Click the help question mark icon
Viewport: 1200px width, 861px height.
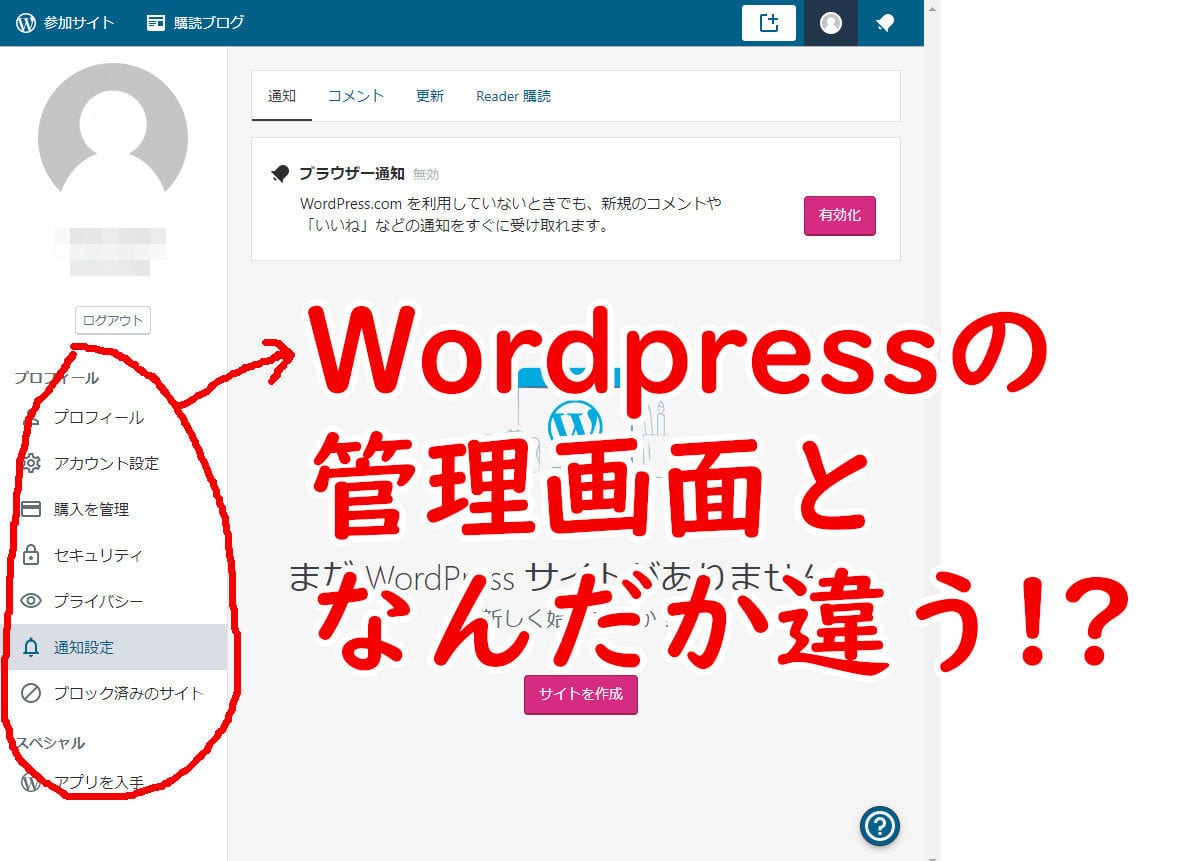(880, 826)
